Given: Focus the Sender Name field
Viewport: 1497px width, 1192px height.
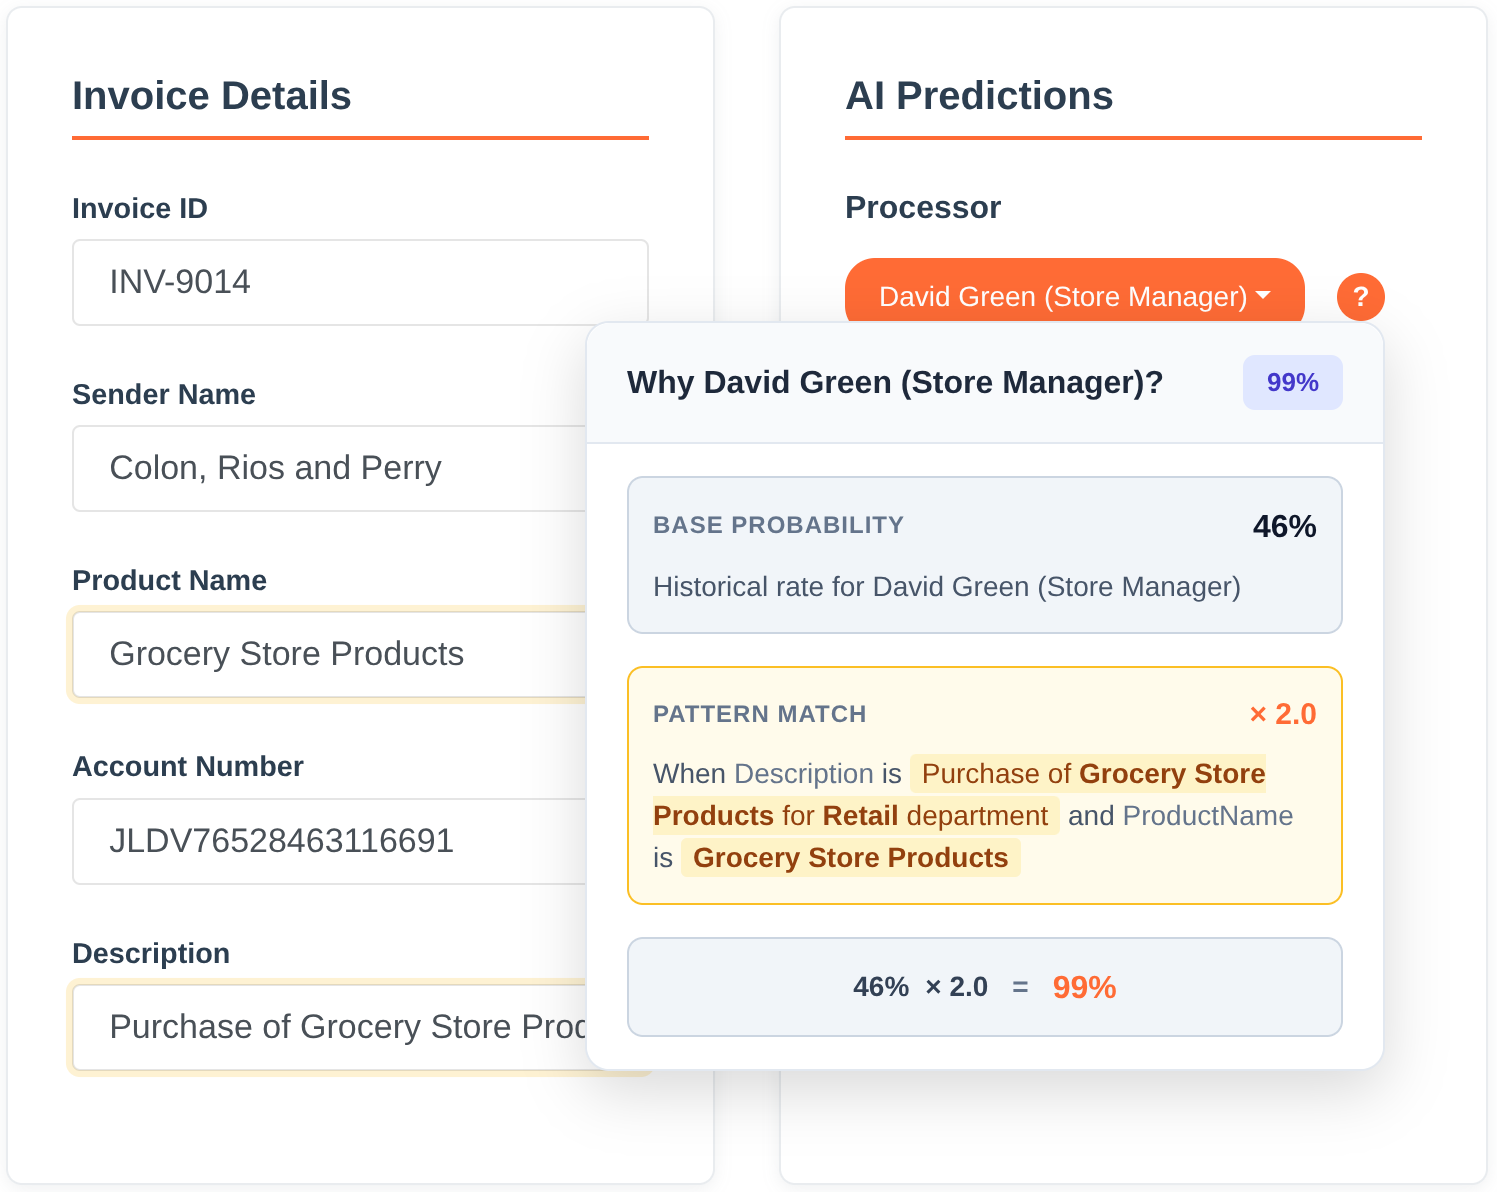Looking at the screenshot, I should point(330,468).
